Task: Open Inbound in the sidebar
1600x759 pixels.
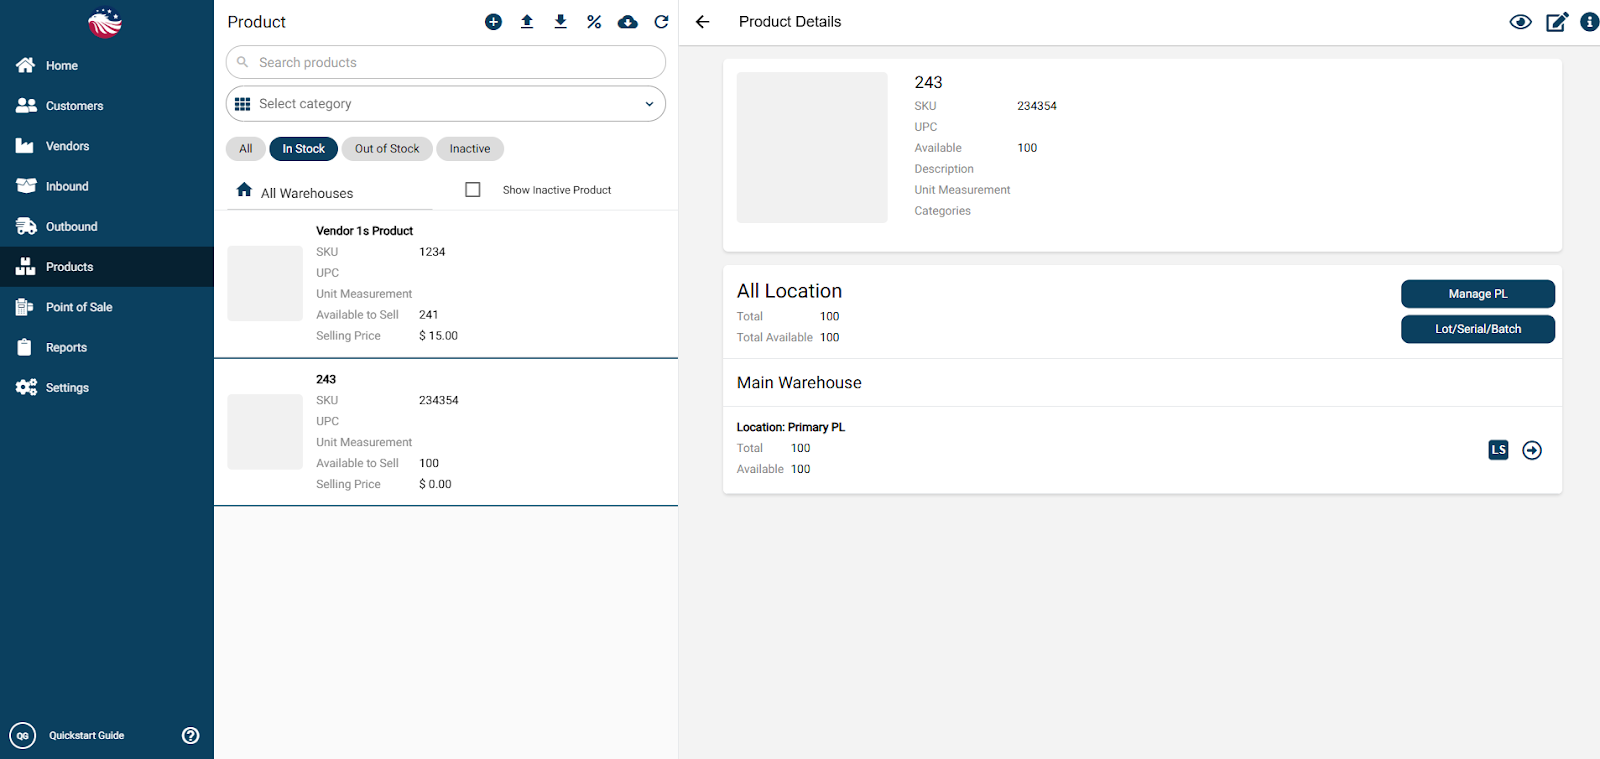Action: pyautogui.click(x=67, y=187)
